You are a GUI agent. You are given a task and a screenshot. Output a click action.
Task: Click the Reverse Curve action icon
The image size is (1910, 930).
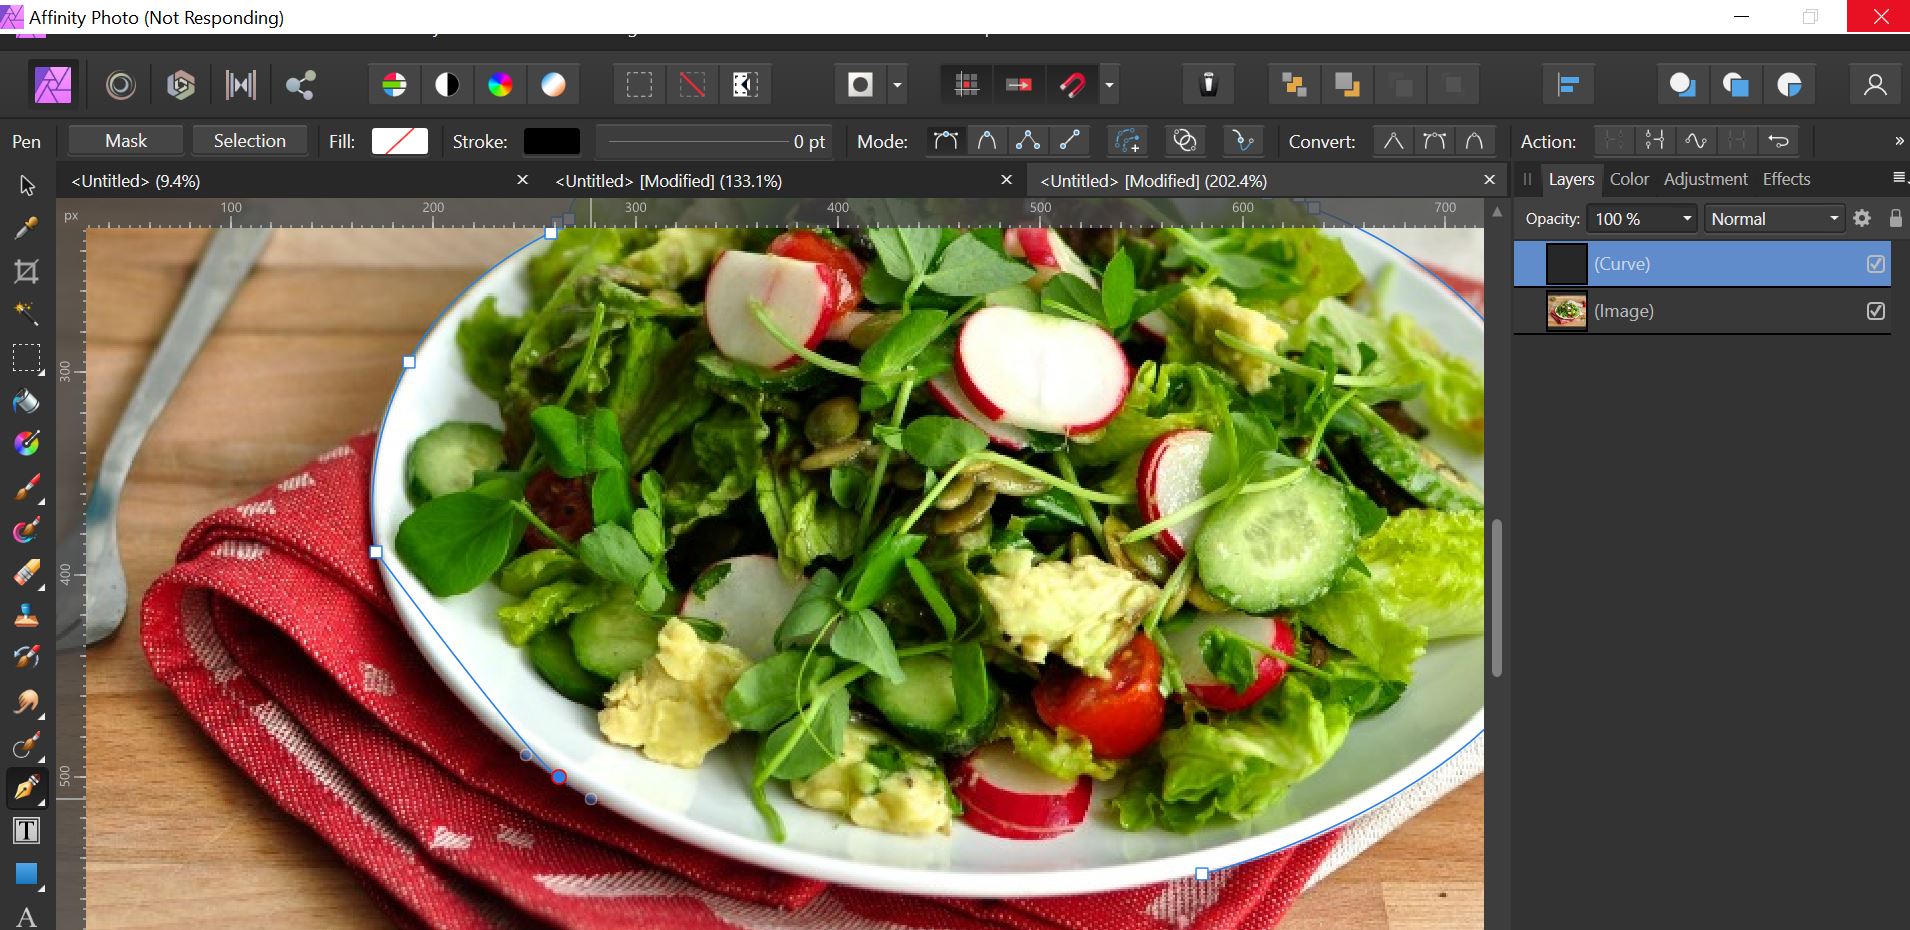pos(1778,141)
